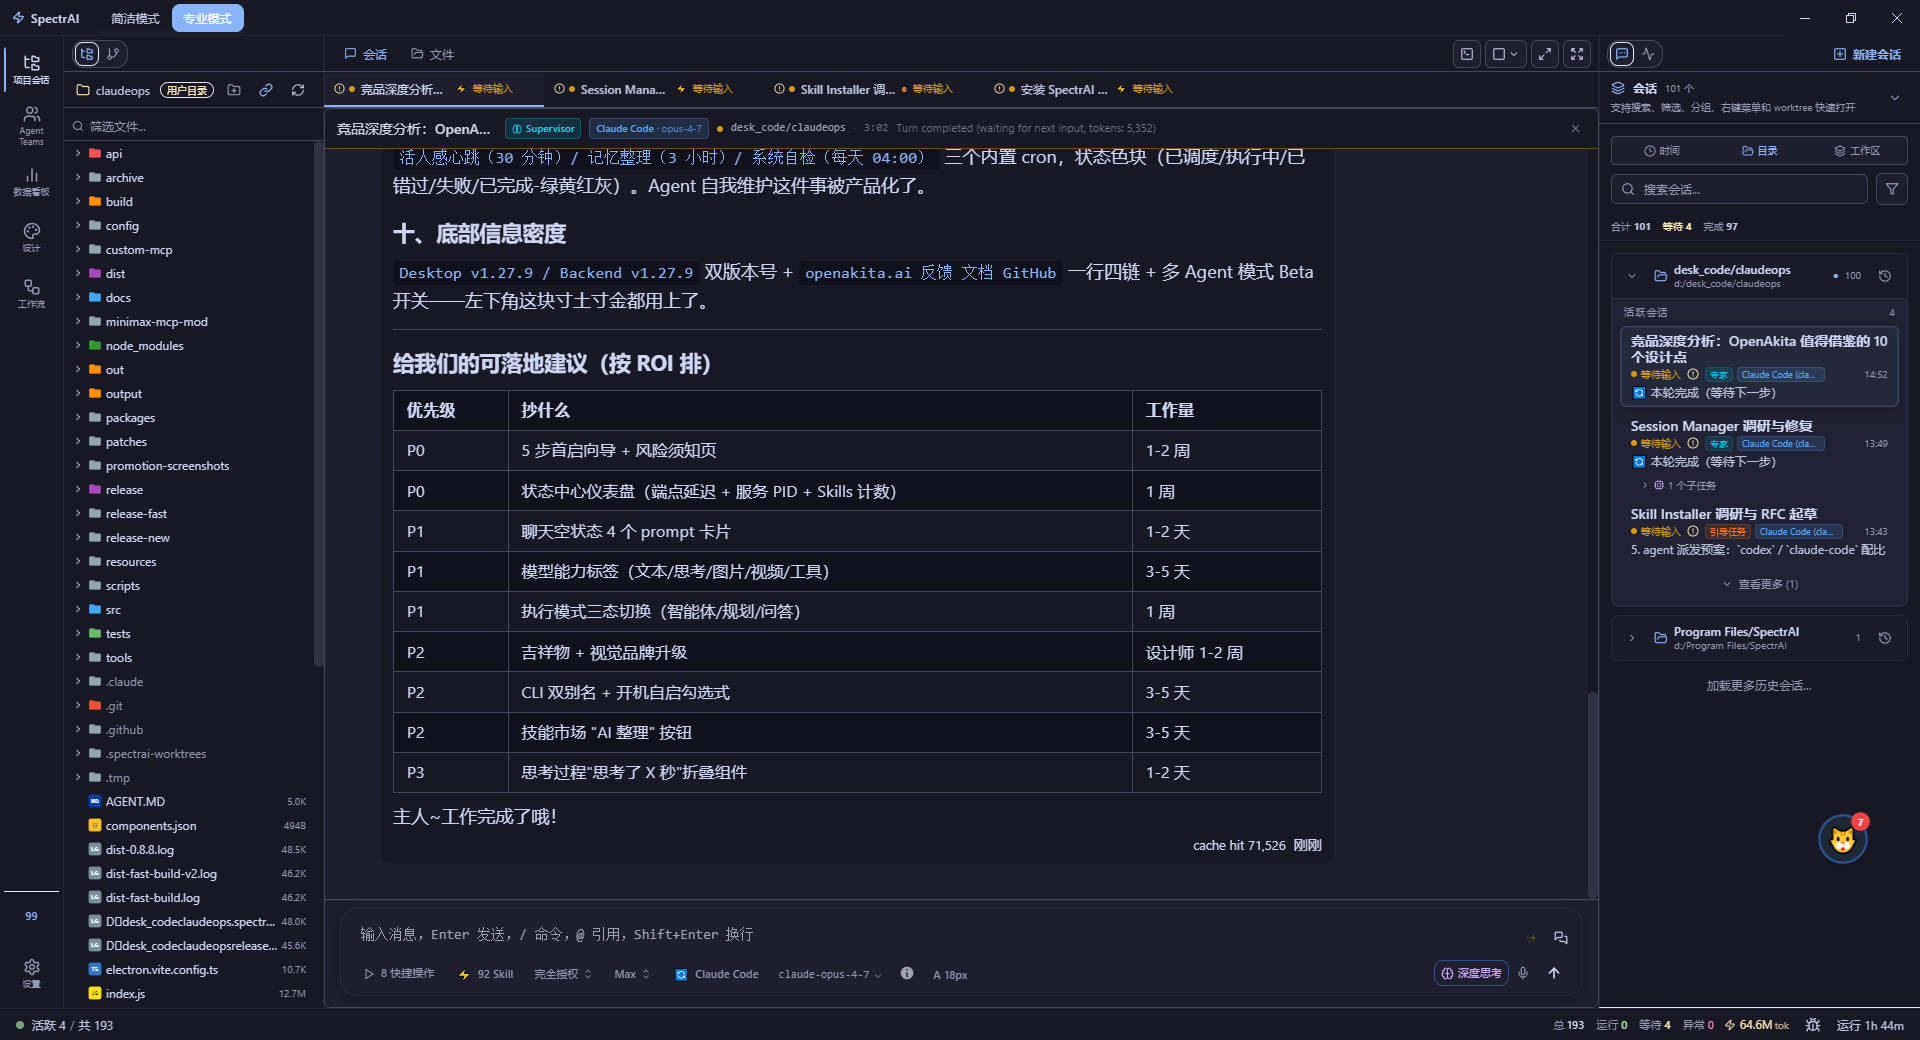The height and width of the screenshot is (1040, 1920).
Task: Open the 会话 tab
Action: point(365,54)
